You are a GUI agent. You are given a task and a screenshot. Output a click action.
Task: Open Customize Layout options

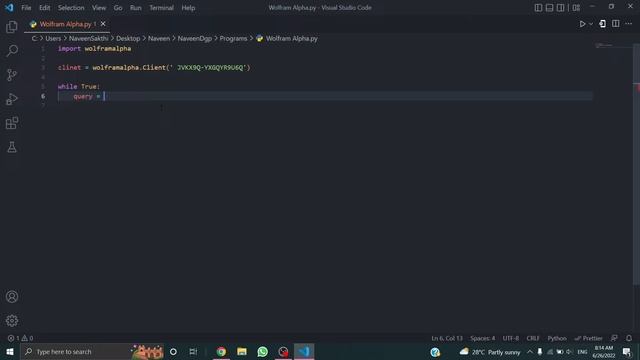pos(576,8)
